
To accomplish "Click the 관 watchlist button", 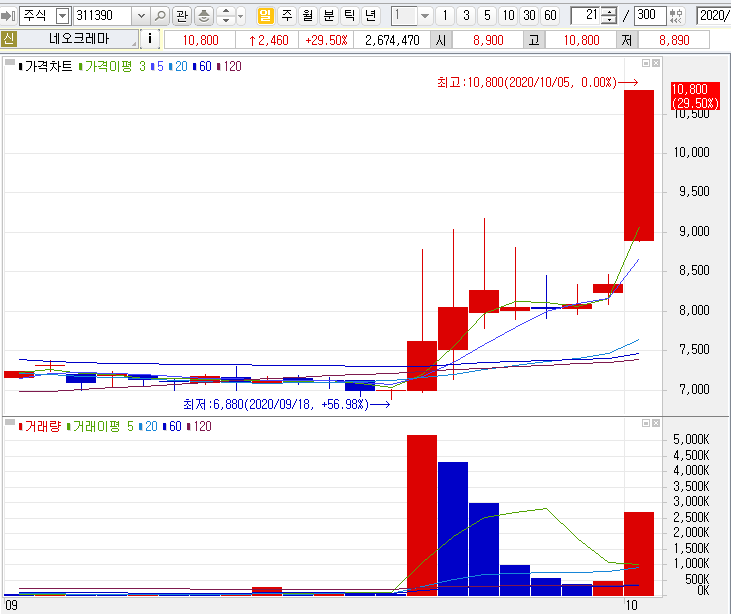I will click(x=182, y=16).
